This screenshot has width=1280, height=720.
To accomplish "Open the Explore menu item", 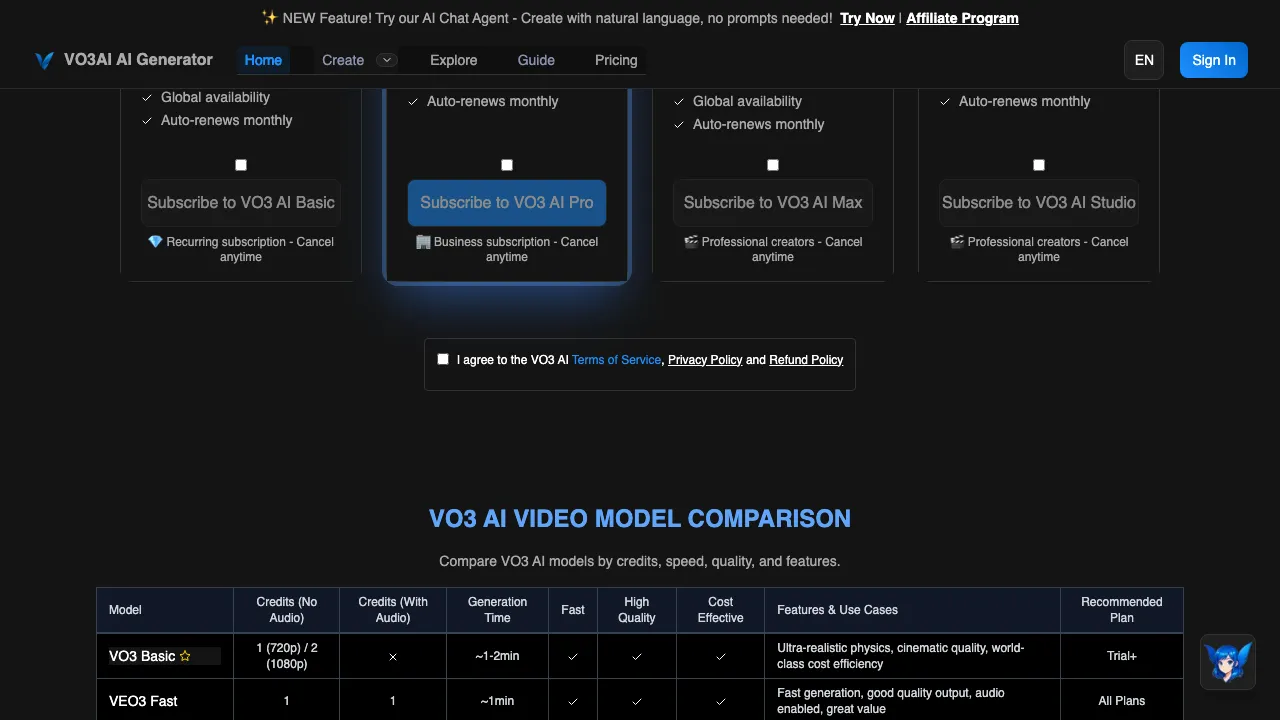I will pos(453,60).
